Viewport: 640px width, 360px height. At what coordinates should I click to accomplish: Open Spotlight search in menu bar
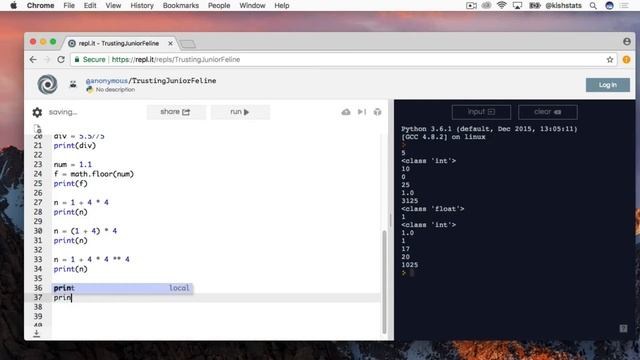pyautogui.click(x=593, y=6)
